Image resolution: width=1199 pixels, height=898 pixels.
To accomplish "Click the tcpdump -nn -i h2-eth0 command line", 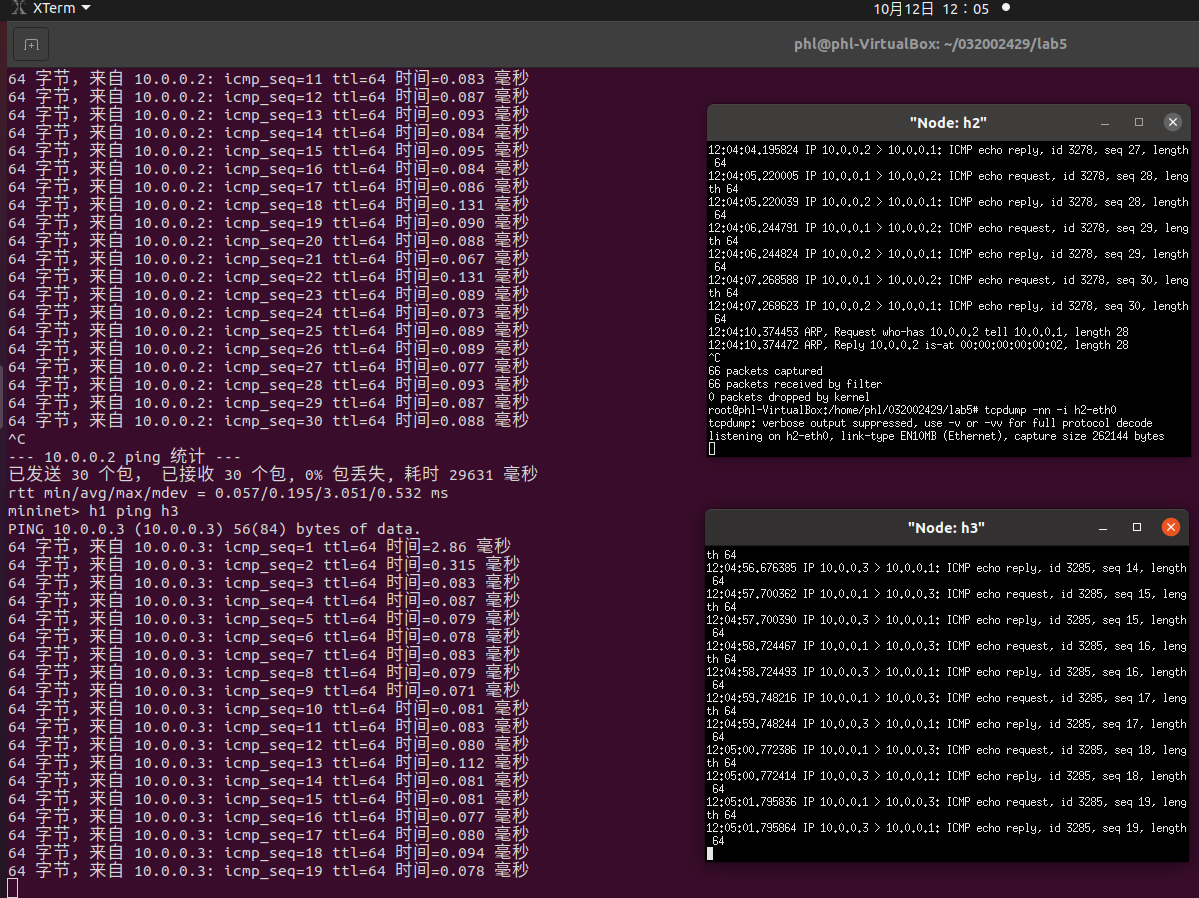I will tap(912, 410).
